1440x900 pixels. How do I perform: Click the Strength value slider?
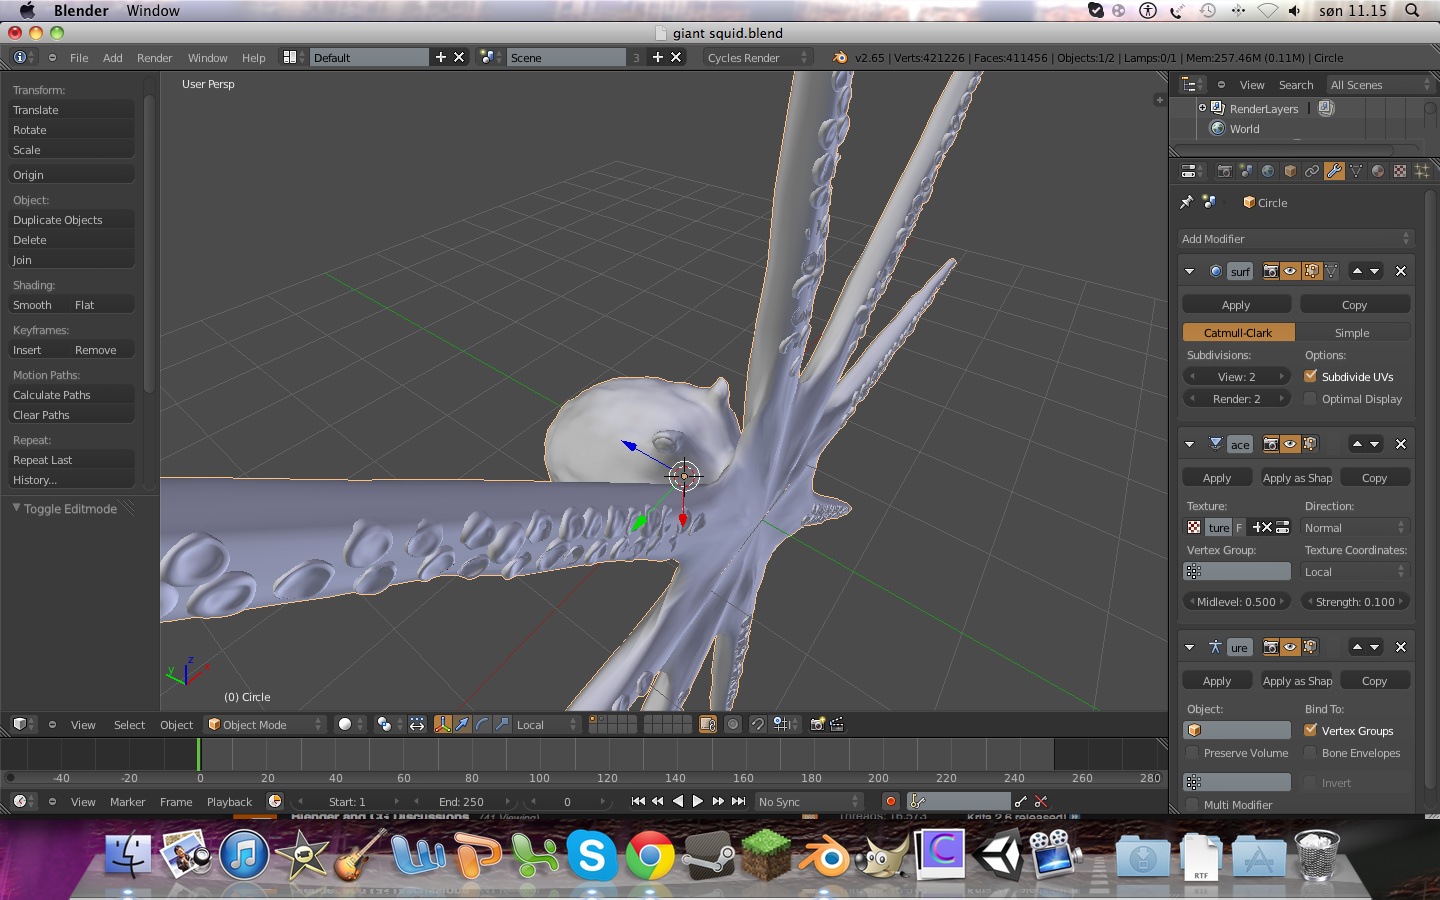click(x=1355, y=602)
